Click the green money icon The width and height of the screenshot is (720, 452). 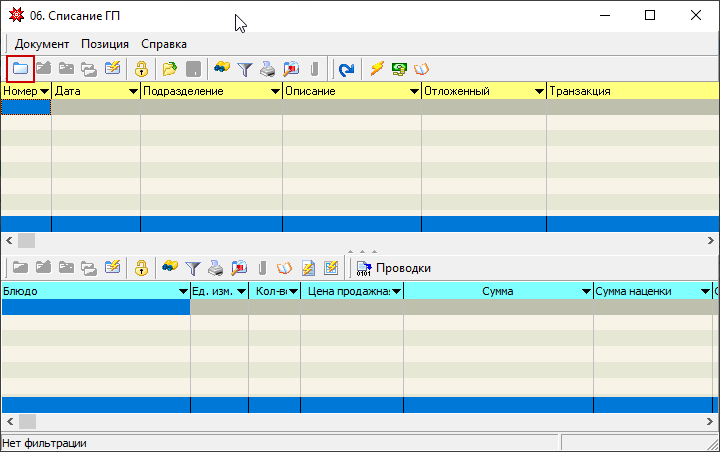(x=399, y=69)
